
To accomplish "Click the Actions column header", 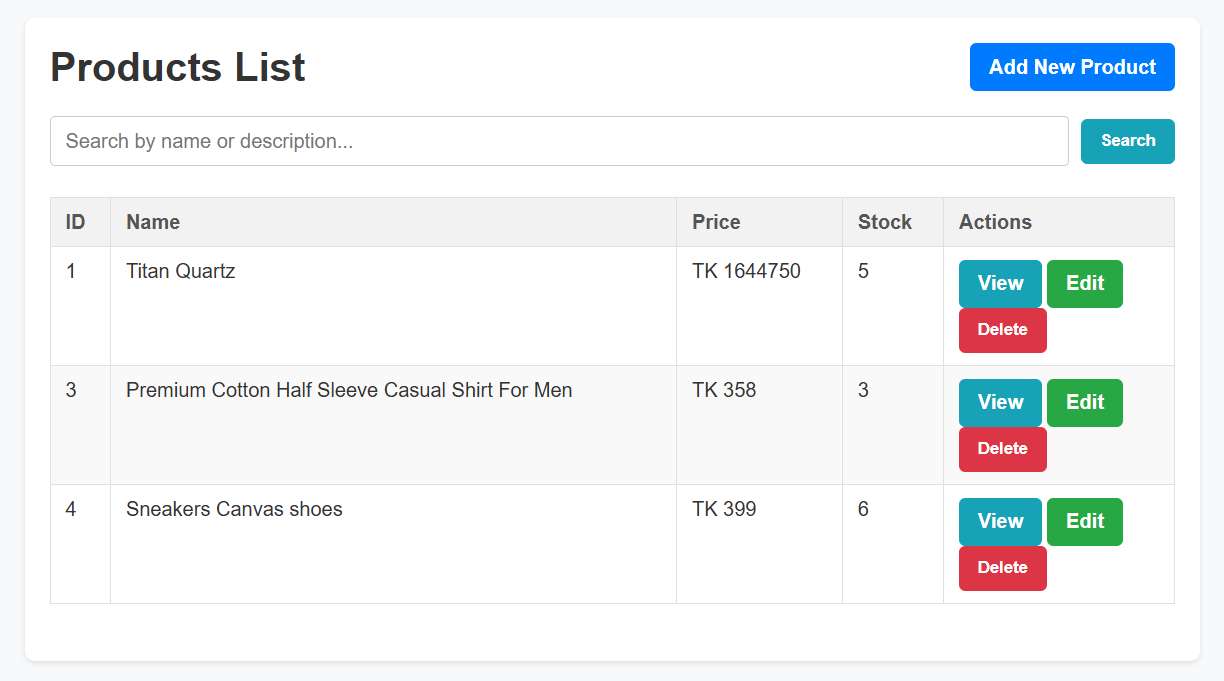I will point(995,222).
